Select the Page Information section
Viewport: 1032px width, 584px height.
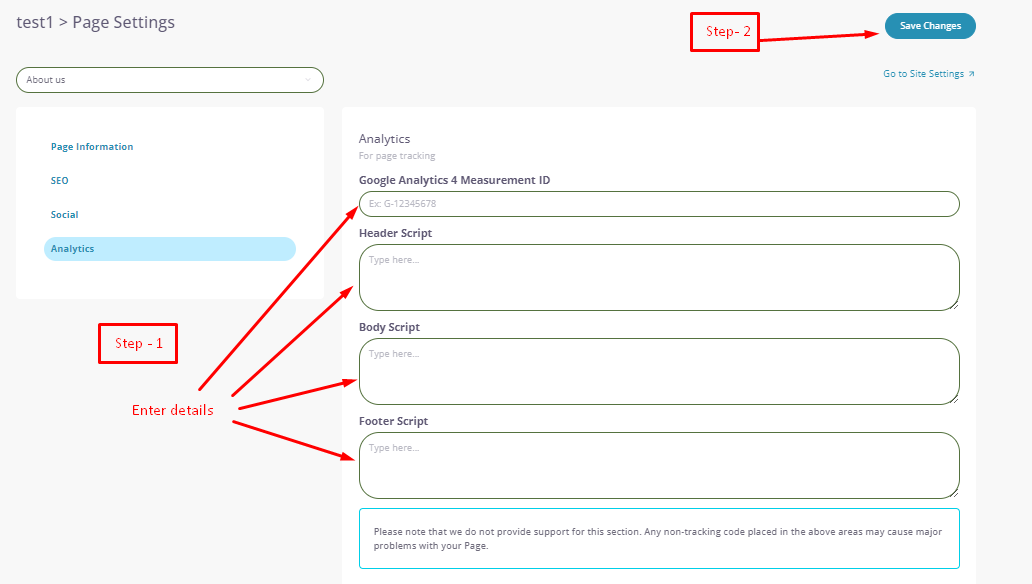click(92, 146)
